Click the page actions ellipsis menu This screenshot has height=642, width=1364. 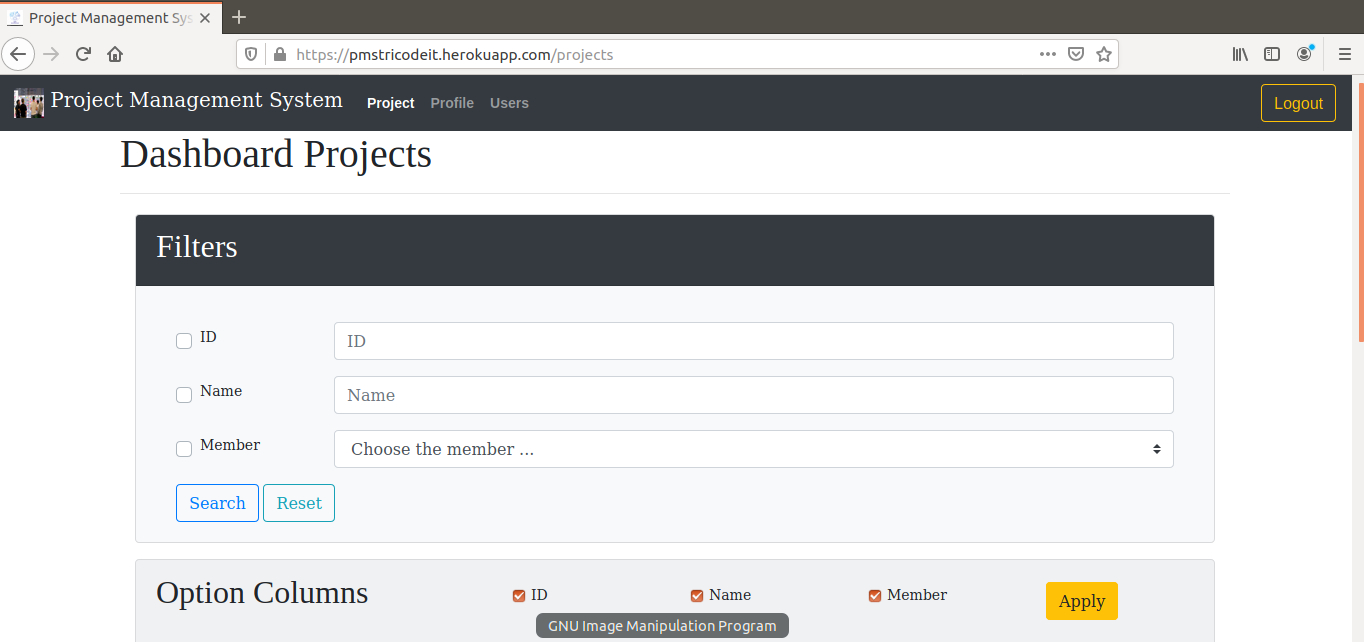1047,54
